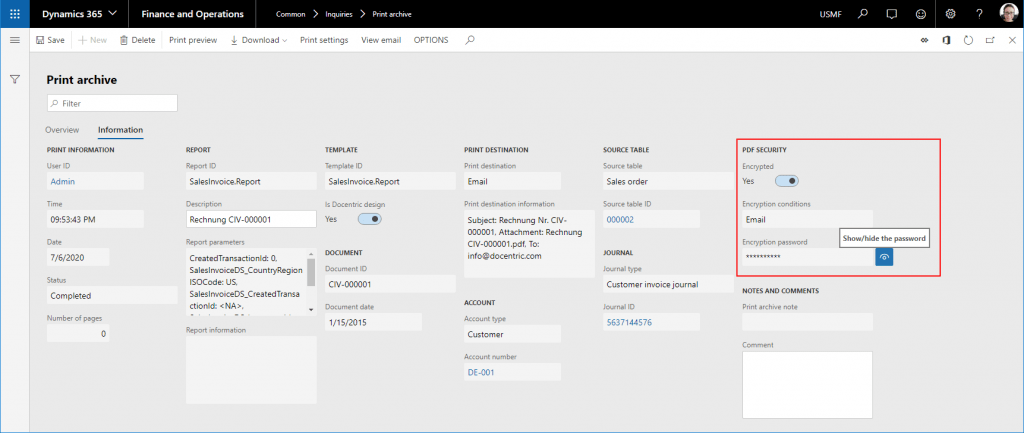Image resolution: width=1024 pixels, height=433 pixels.
Task: Close the Print archive form
Action: [x=1012, y=40]
